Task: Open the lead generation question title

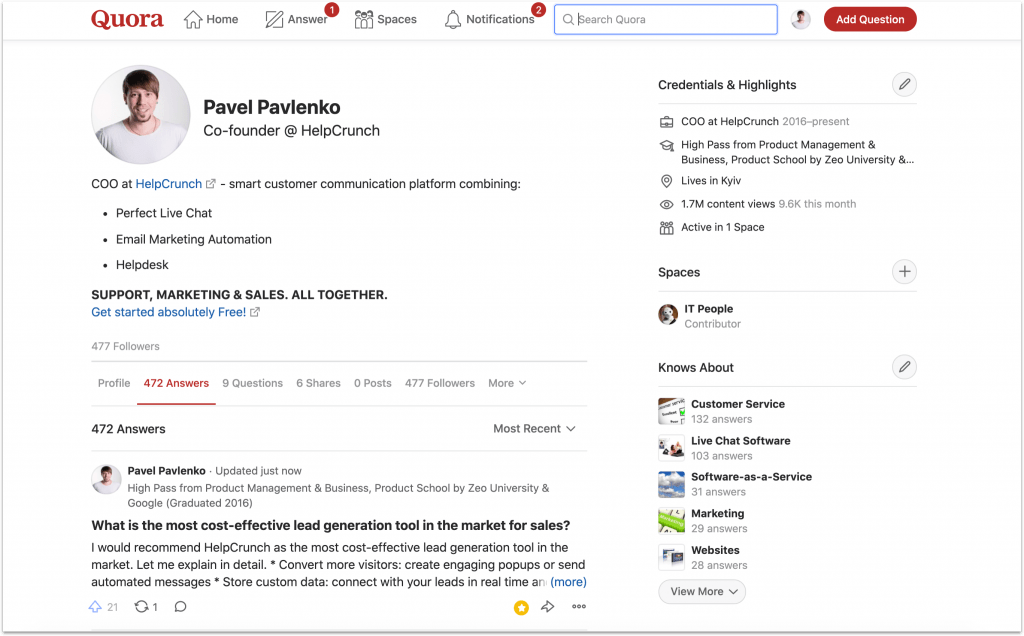Action: tap(331, 526)
